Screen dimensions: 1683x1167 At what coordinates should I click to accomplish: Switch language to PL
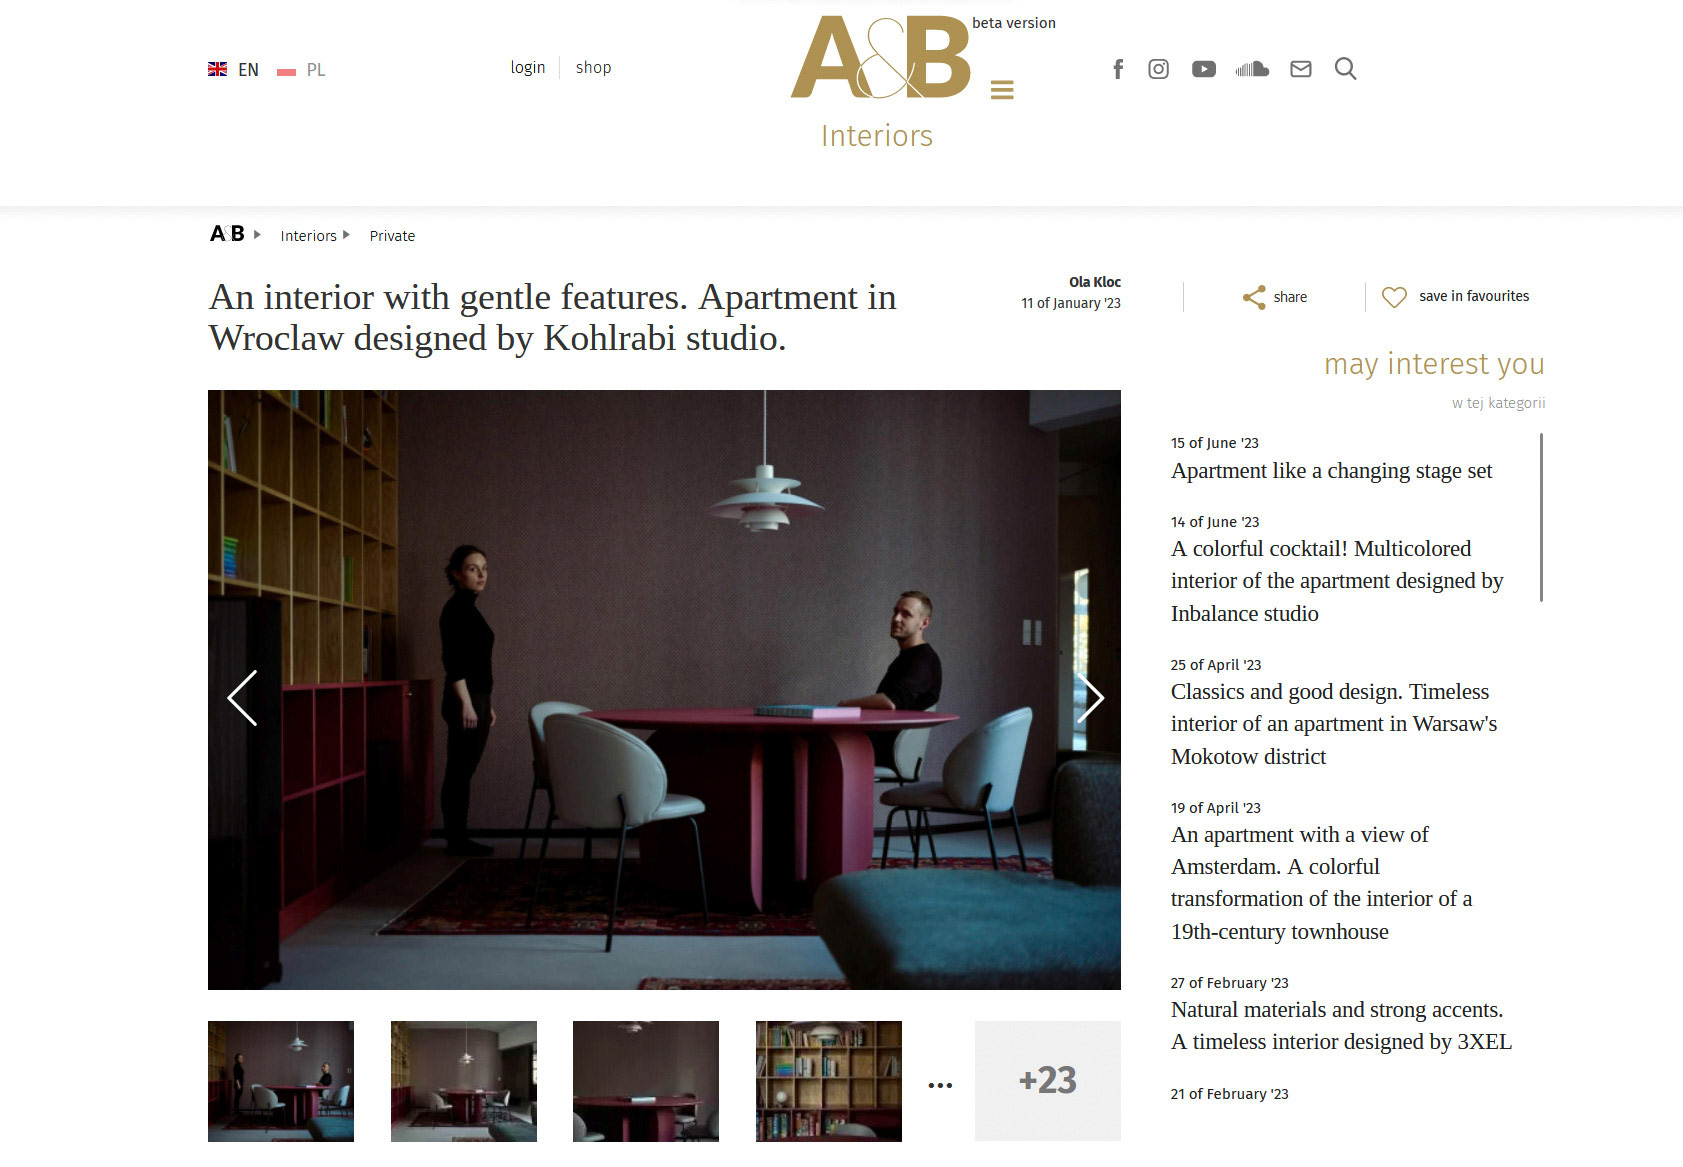[301, 70]
